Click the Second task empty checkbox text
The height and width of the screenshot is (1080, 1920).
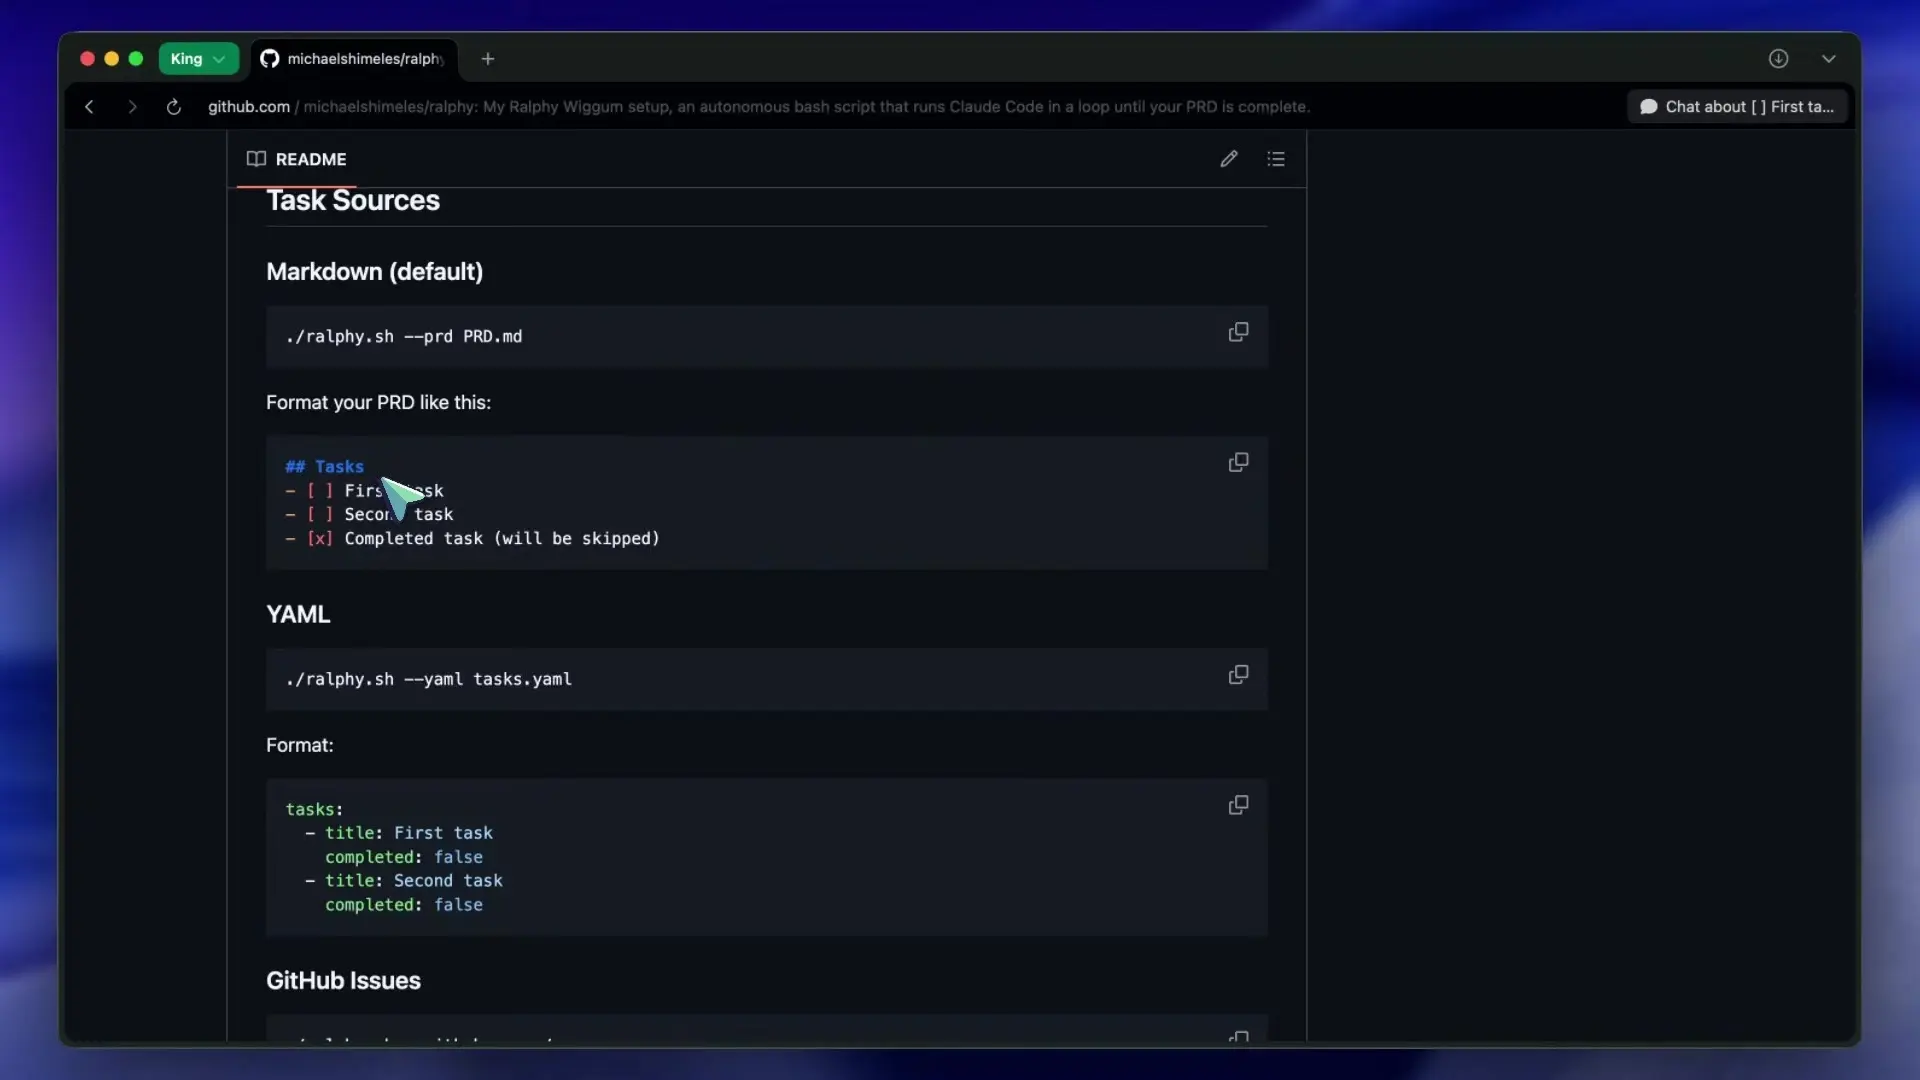tap(320, 515)
